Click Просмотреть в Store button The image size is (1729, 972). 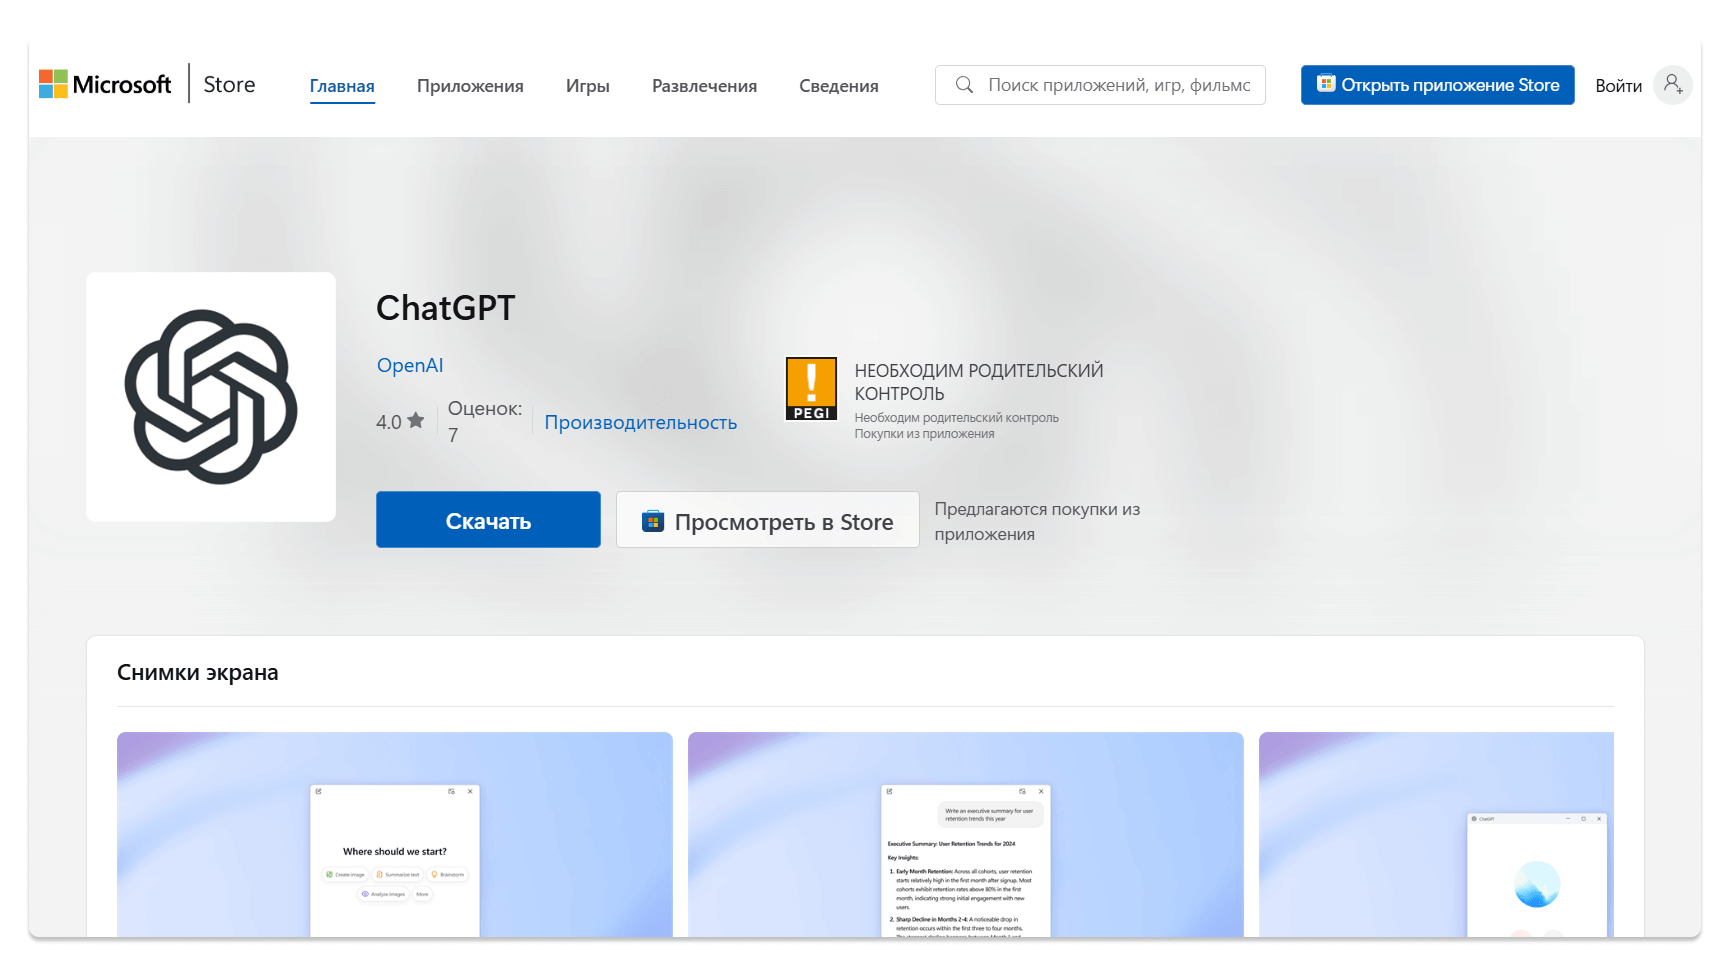pyautogui.click(x=767, y=519)
